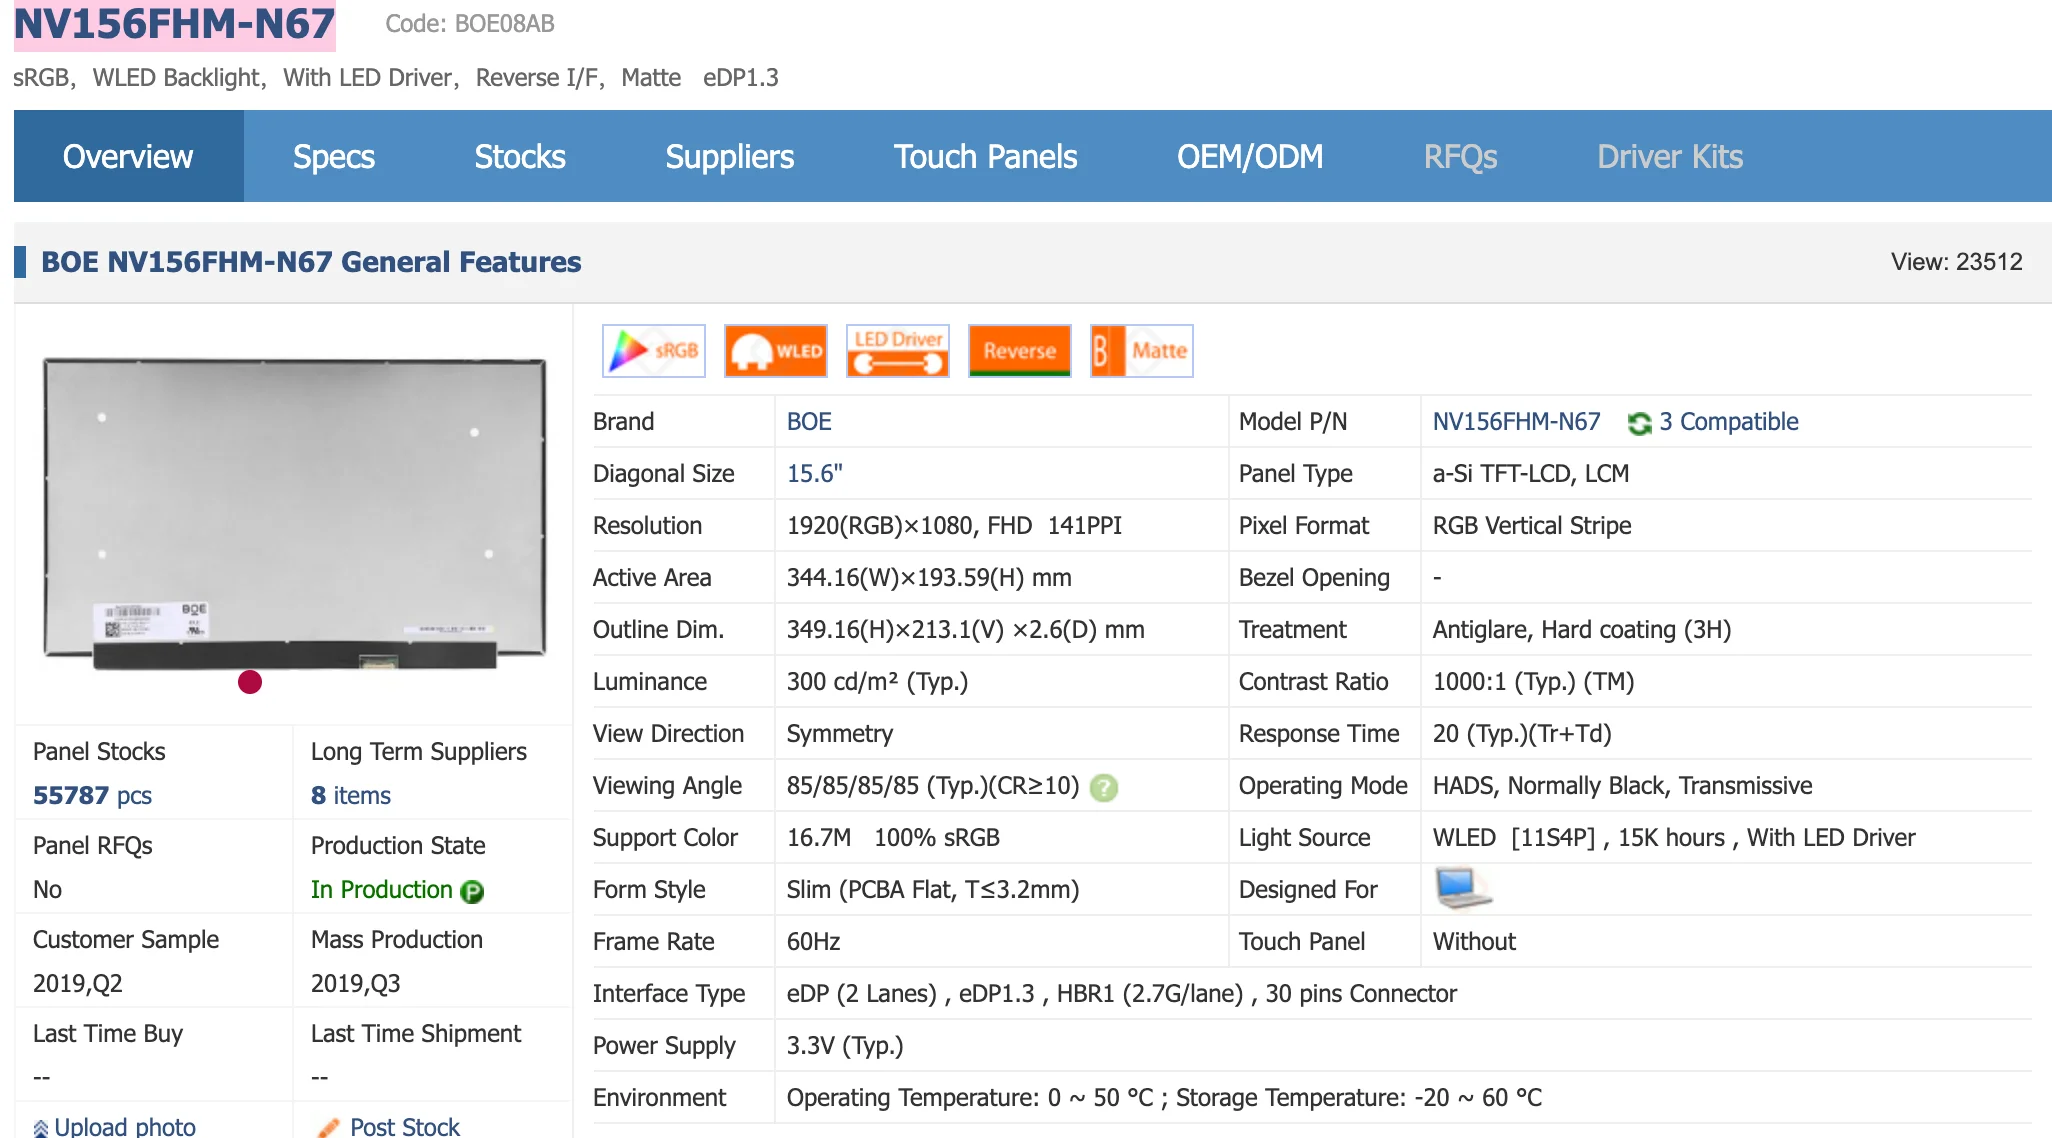
Task: Click the Reverse interface badge
Action: coord(1020,351)
